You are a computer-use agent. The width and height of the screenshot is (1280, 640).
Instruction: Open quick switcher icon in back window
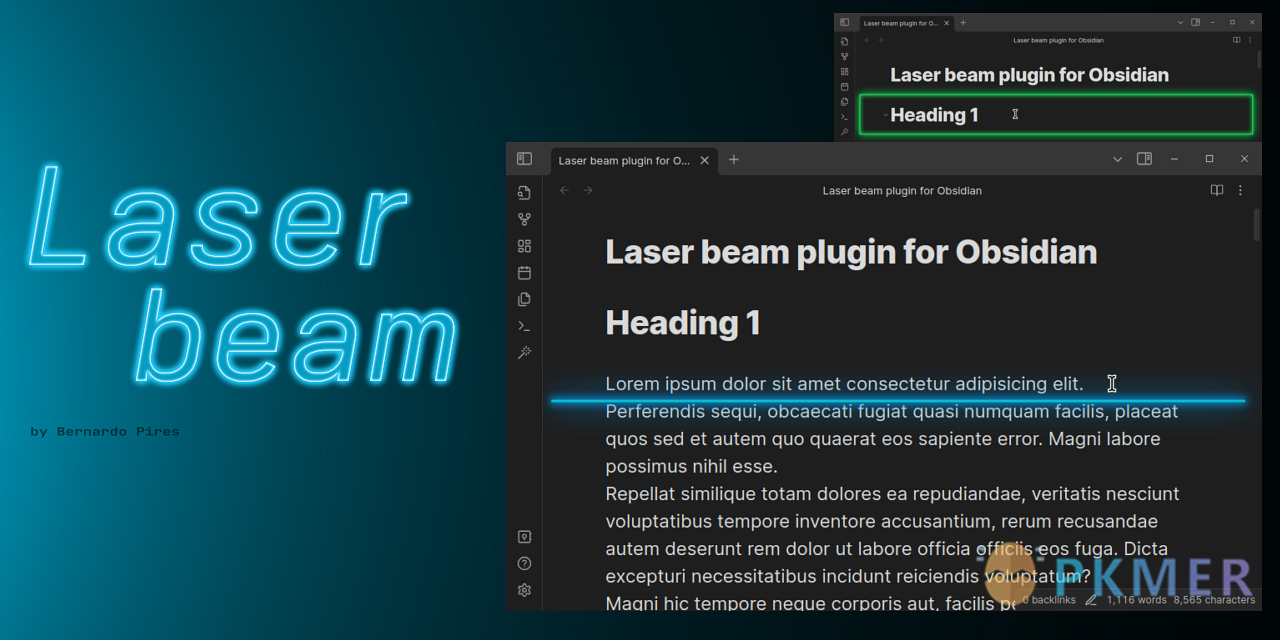844,42
